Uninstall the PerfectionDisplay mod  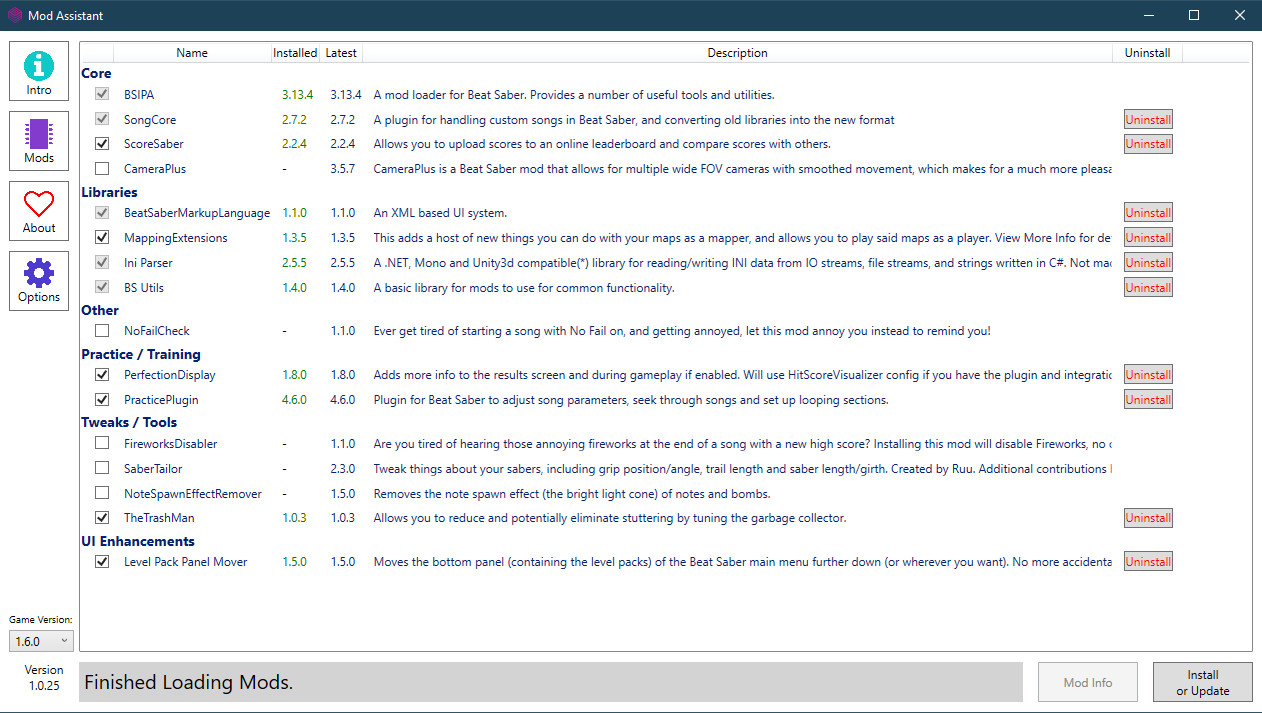[x=1148, y=375]
